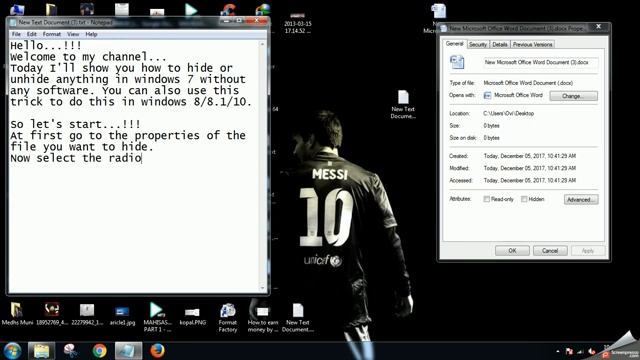Image resolution: width=640 pixels, height=360 pixels.
Task: Switch to the Details tab
Action: point(500,44)
